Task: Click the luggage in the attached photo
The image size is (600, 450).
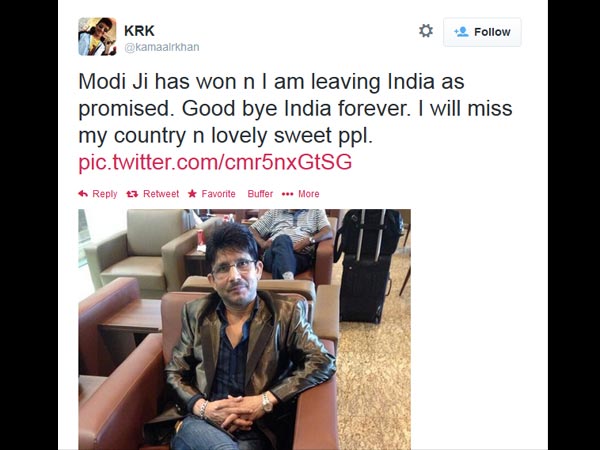Action: 367,266
